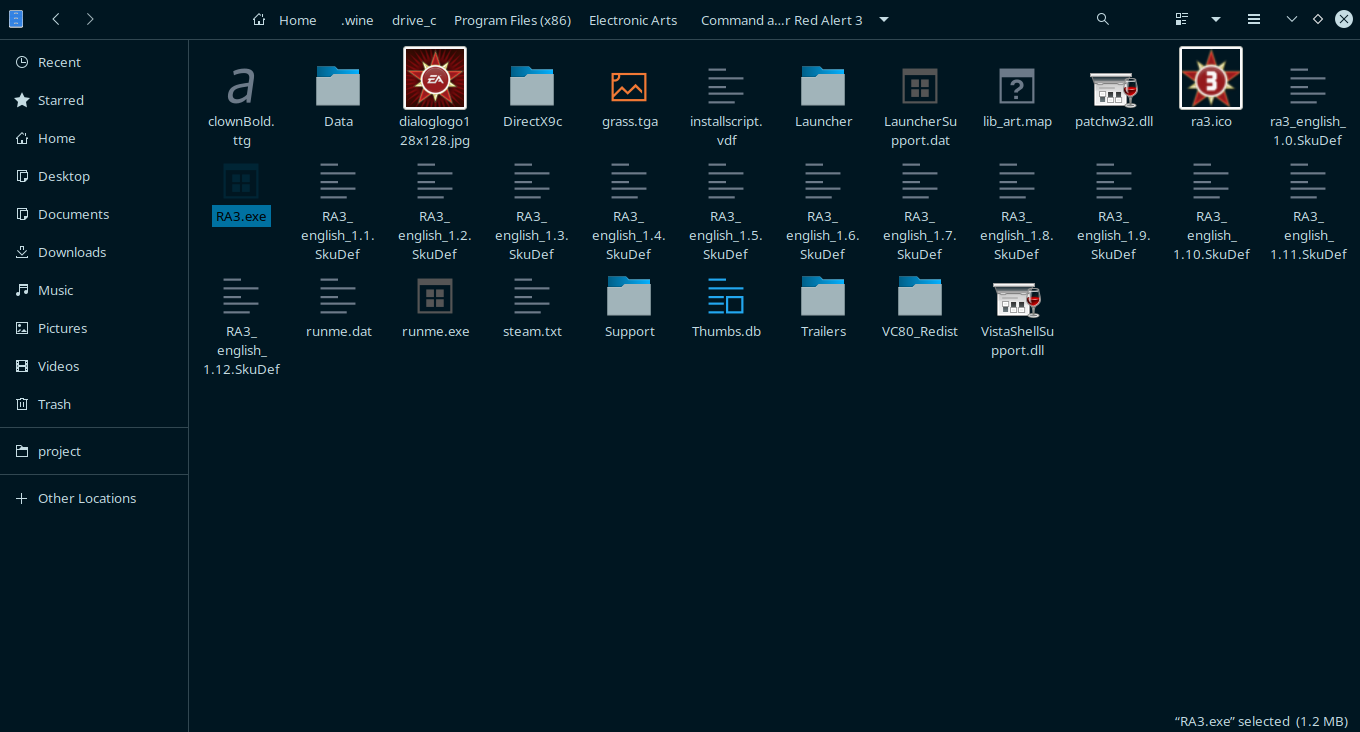
Task: Open Documents in the sidebar
Action: 94,214
